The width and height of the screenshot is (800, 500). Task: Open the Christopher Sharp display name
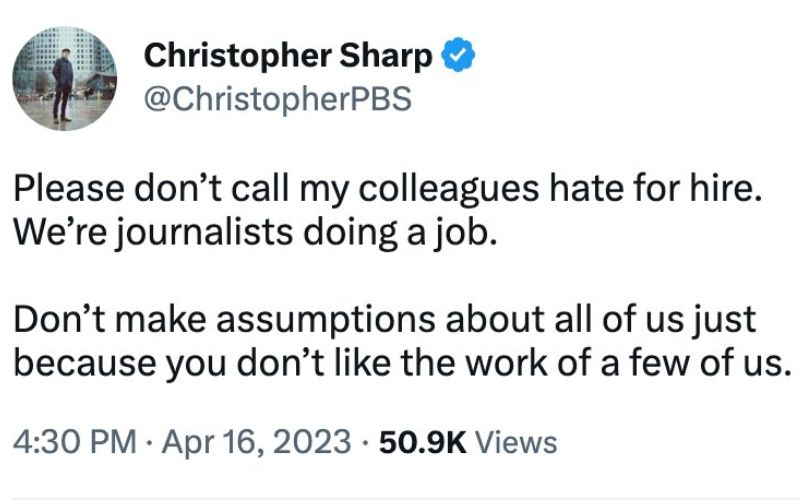tap(288, 56)
